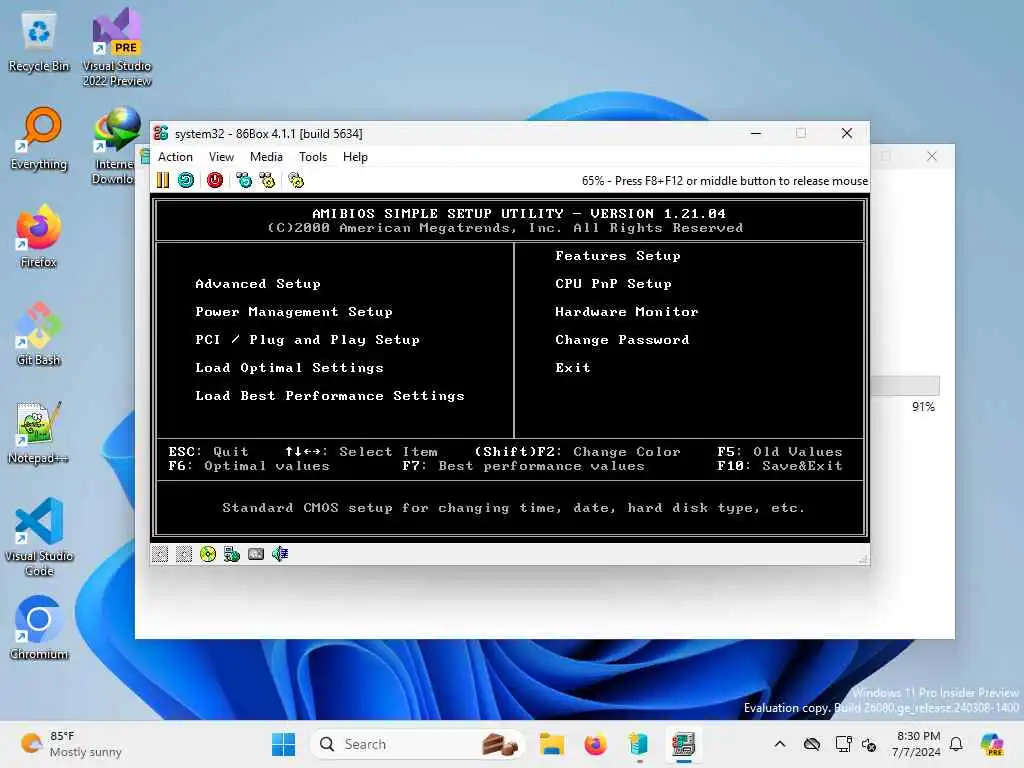
Task: Click the F6: Optimal values hint
Action: click(249, 466)
